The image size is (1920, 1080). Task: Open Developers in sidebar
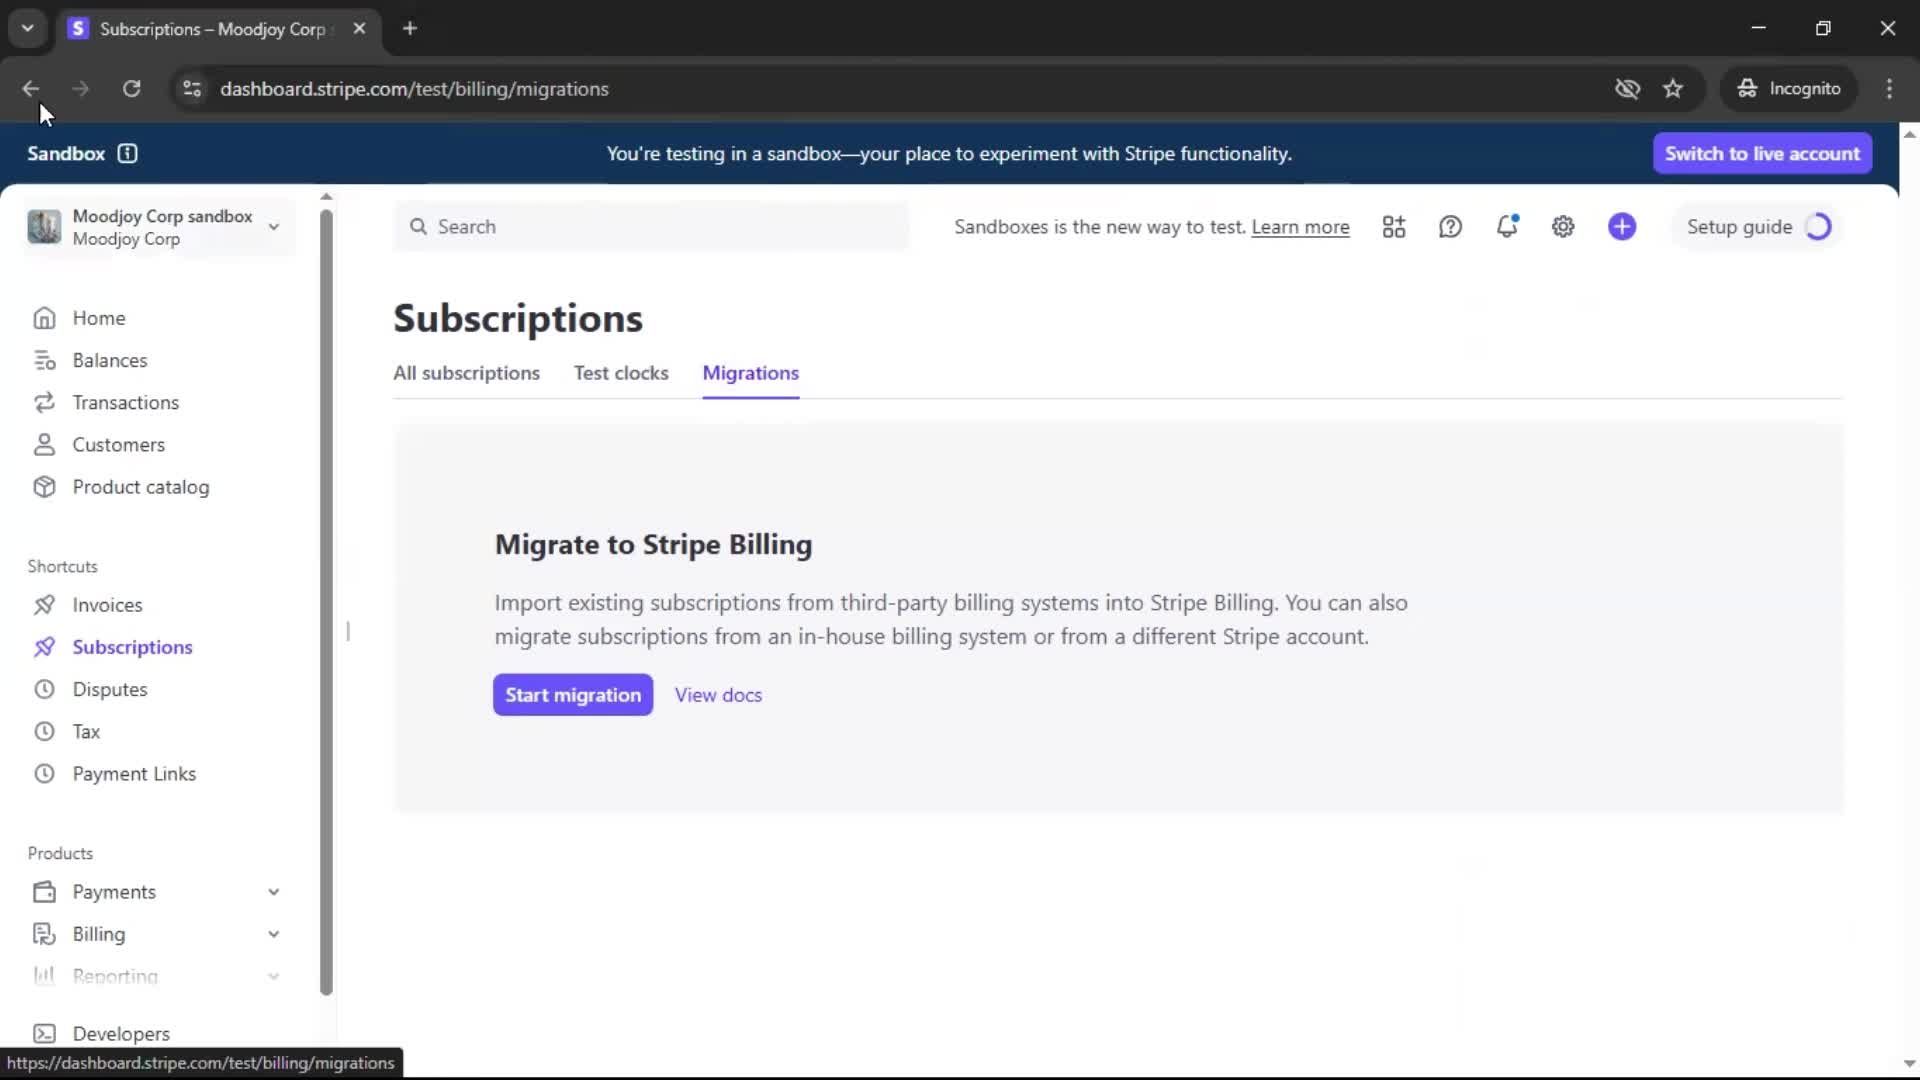point(120,1033)
